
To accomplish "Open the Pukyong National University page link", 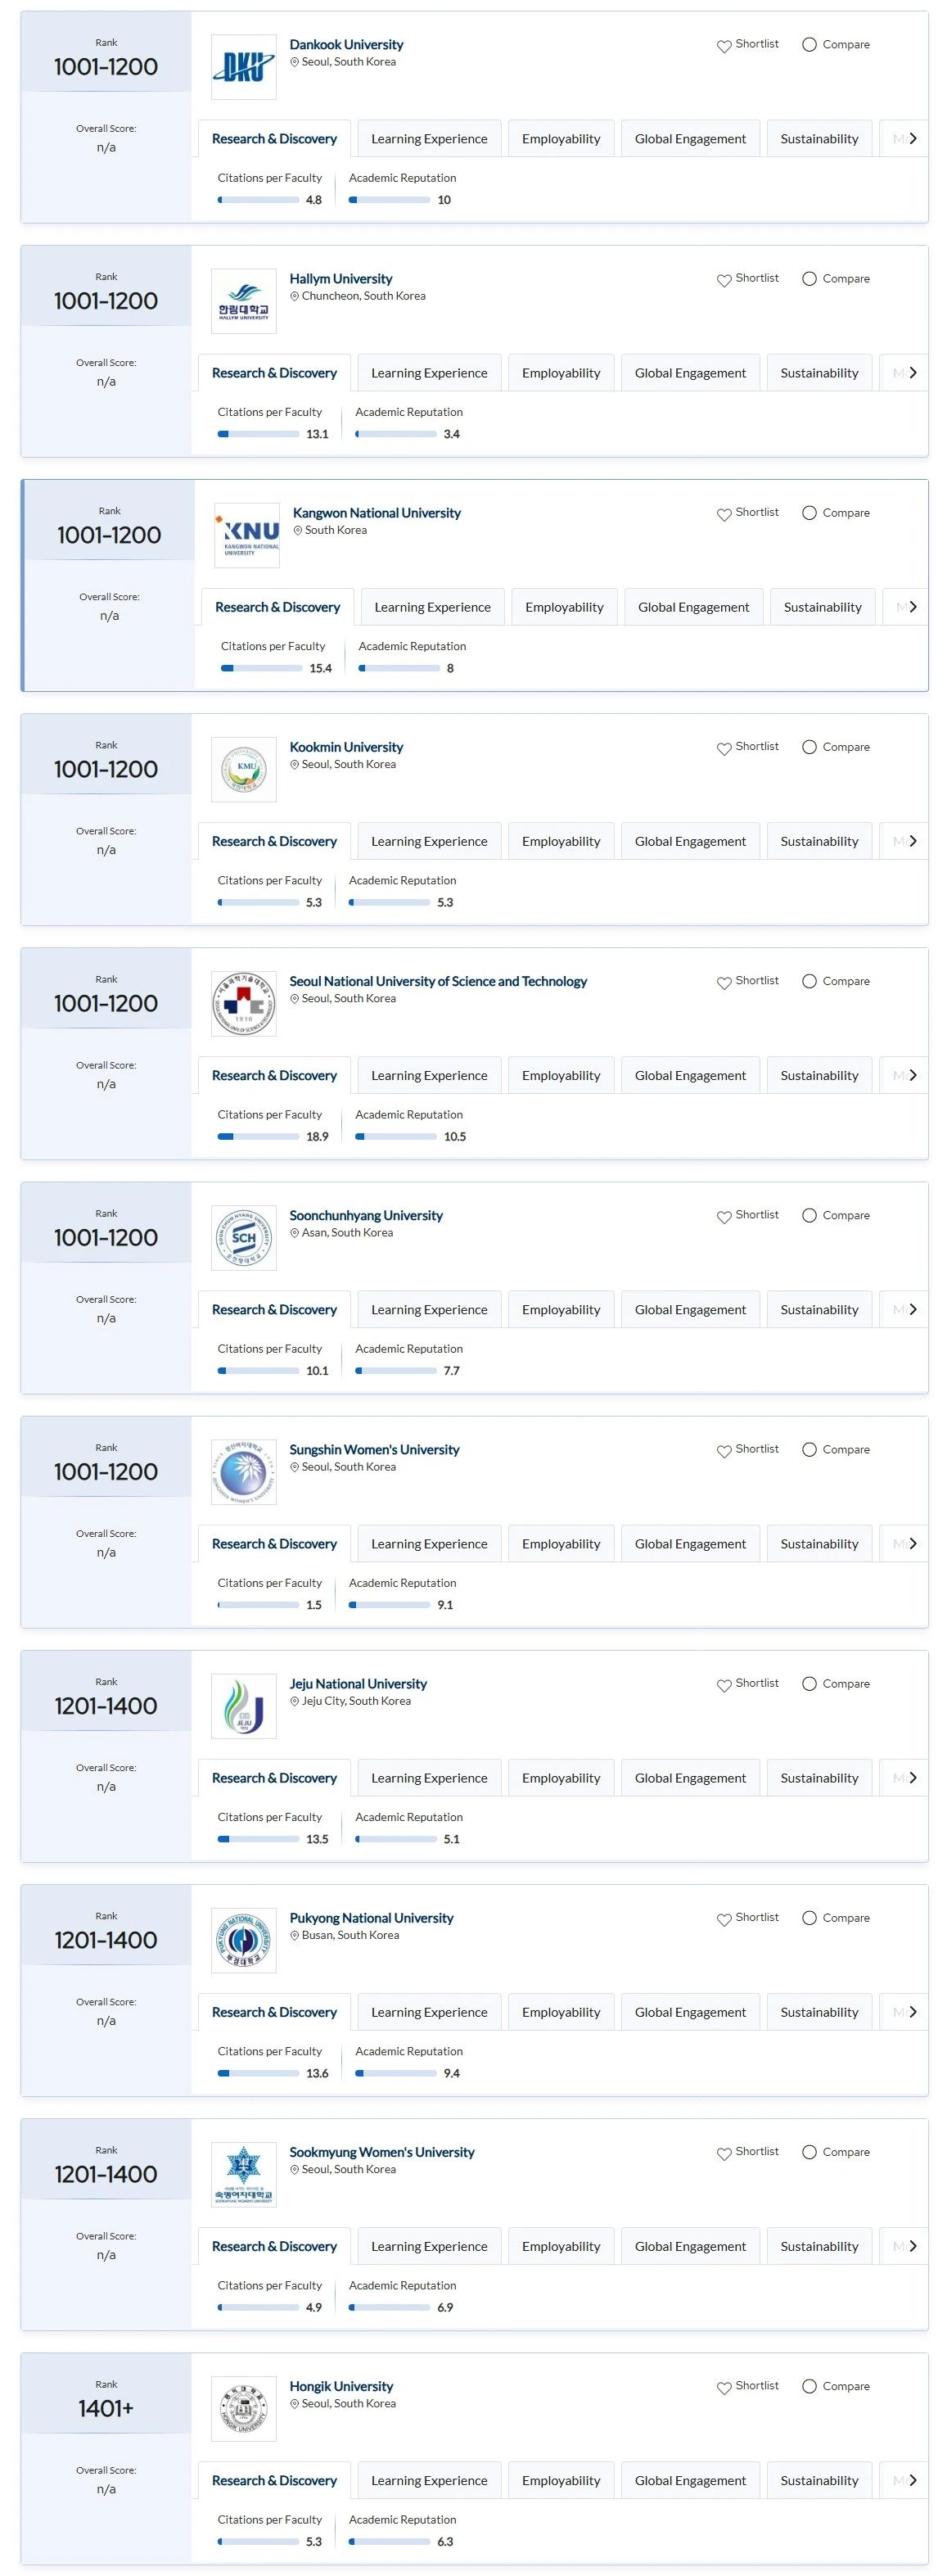I will 371,1917.
